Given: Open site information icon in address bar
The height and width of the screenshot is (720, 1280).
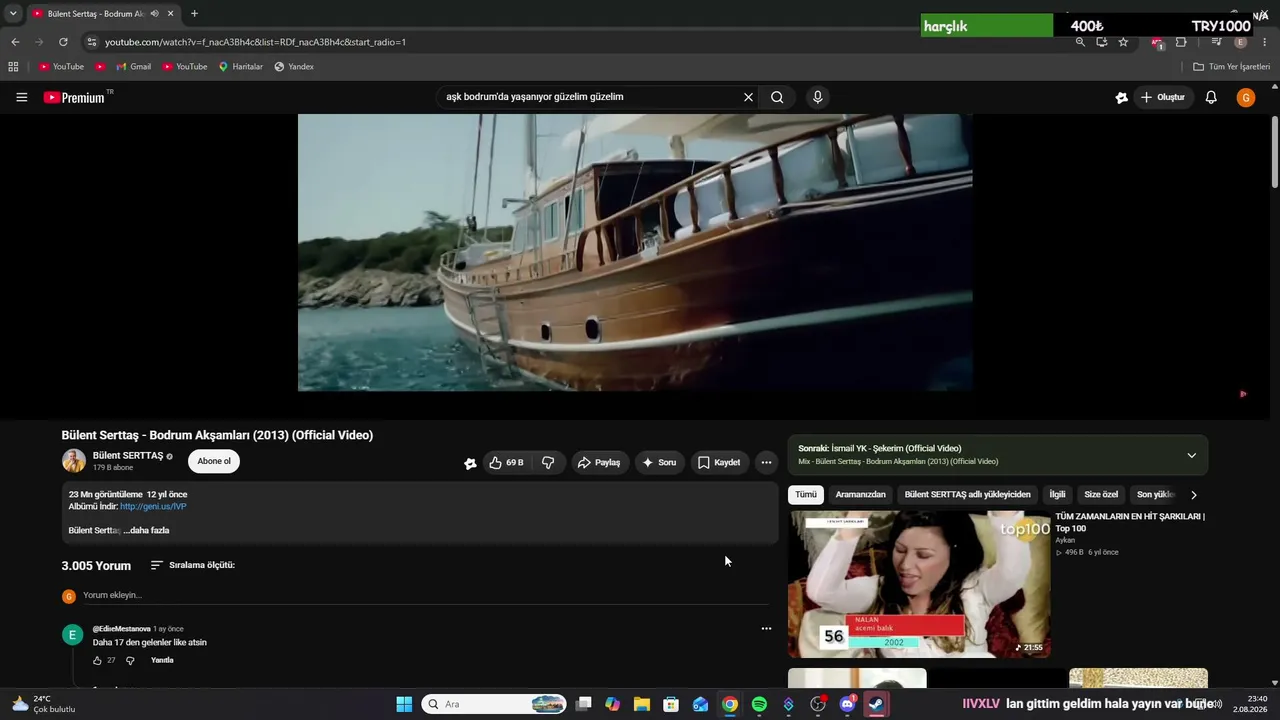Looking at the screenshot, I should pyautogui.click(x=92, y=42).
